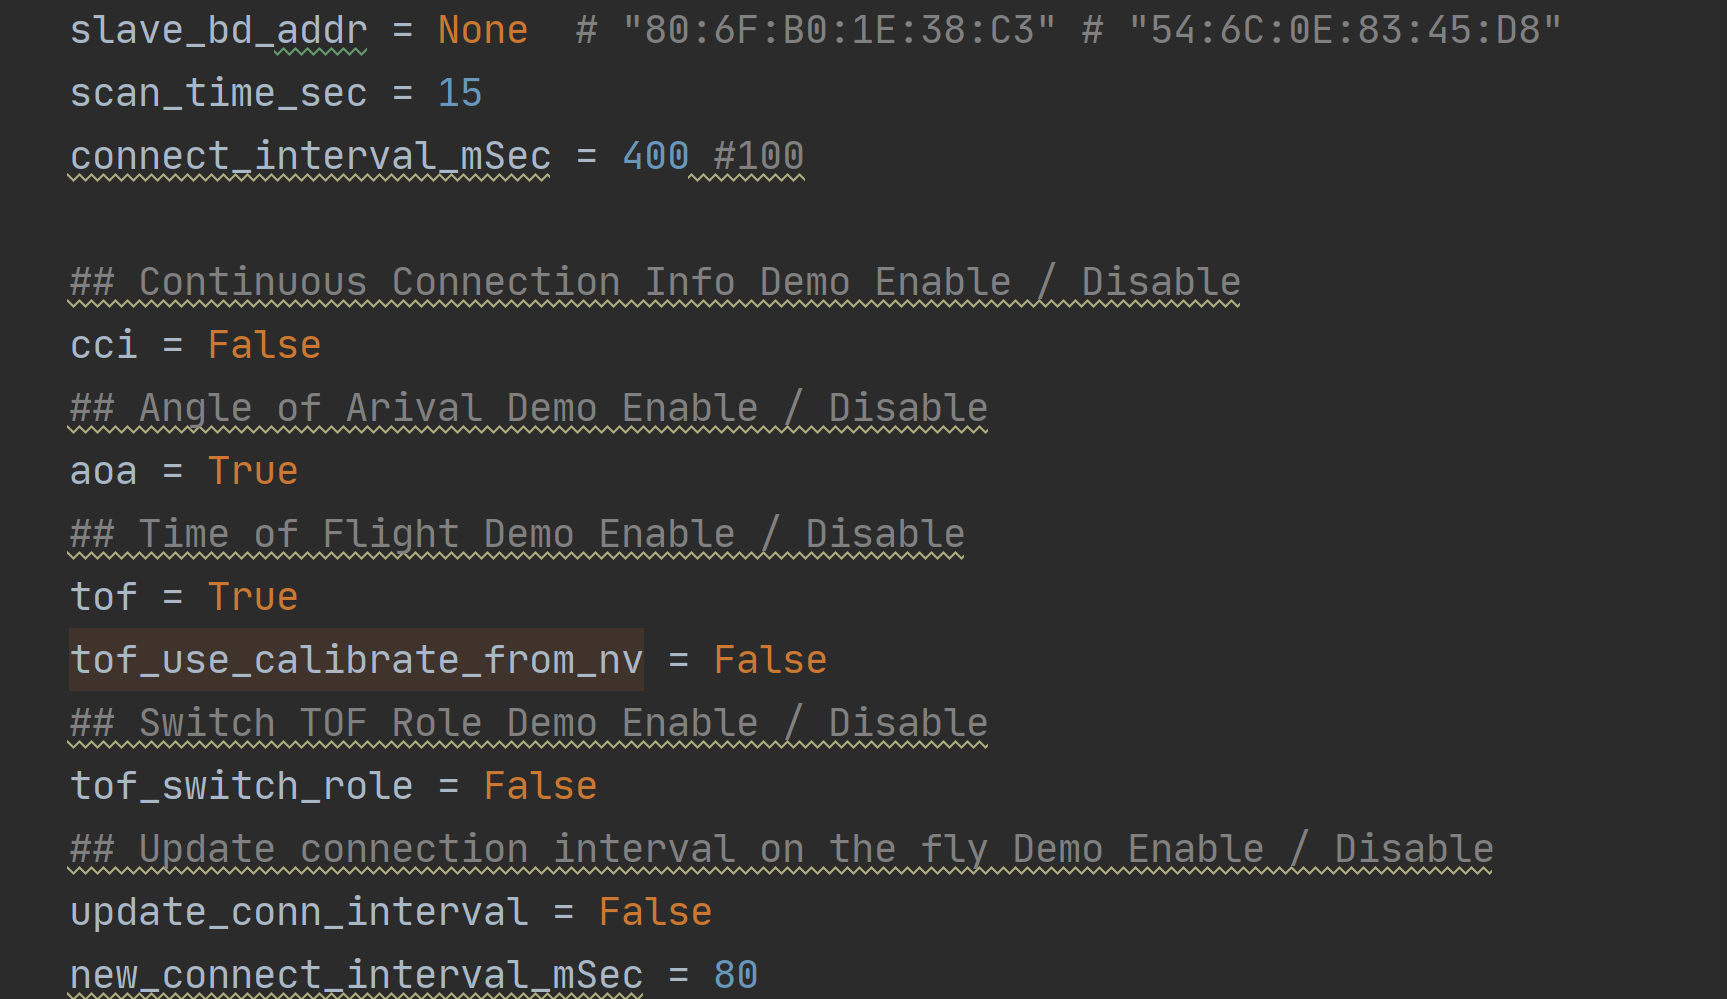Click the value 400 on connect interval line
This screenshot has width=1727, height=999.
(655, 157)
